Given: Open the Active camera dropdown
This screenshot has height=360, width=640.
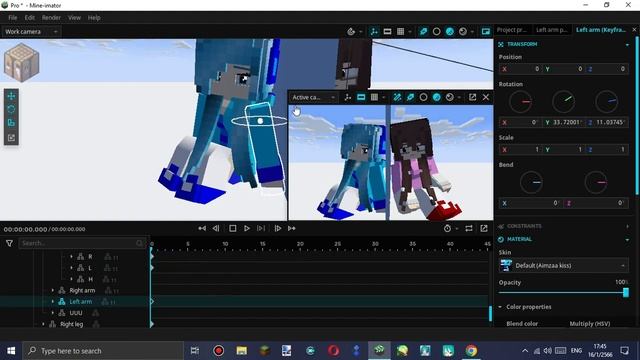Looking at the screenshot, I should [313, 97].
